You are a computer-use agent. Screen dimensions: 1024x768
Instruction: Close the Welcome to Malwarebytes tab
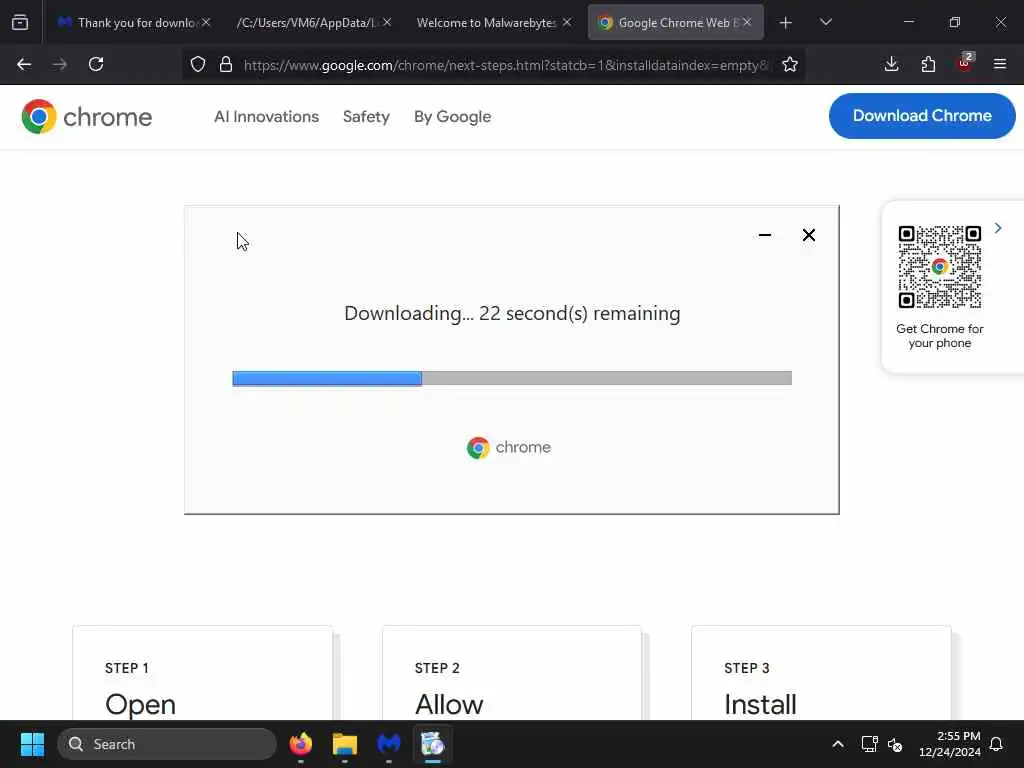click(x=567, y=22)
